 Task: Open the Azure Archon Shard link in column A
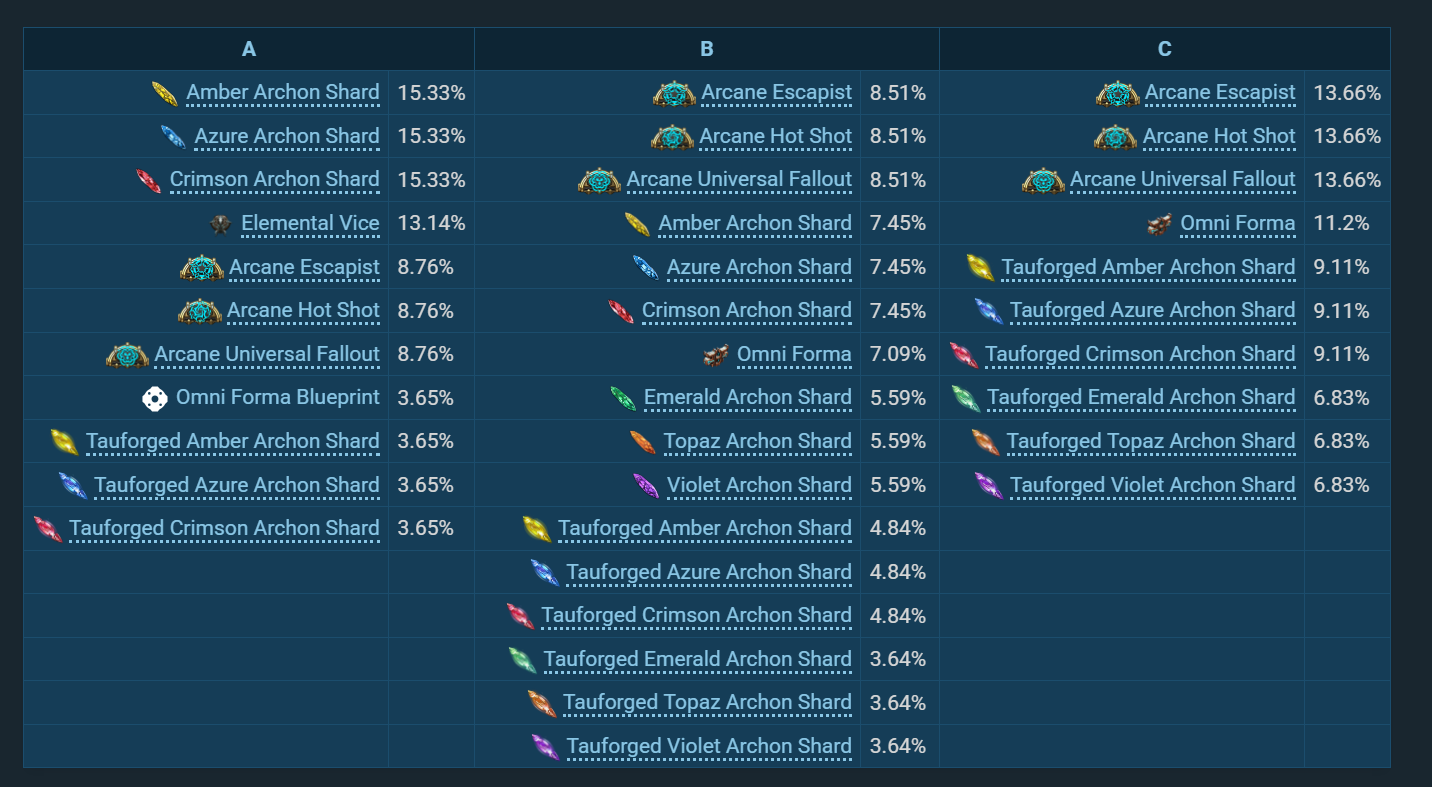(x=287, y=136)
